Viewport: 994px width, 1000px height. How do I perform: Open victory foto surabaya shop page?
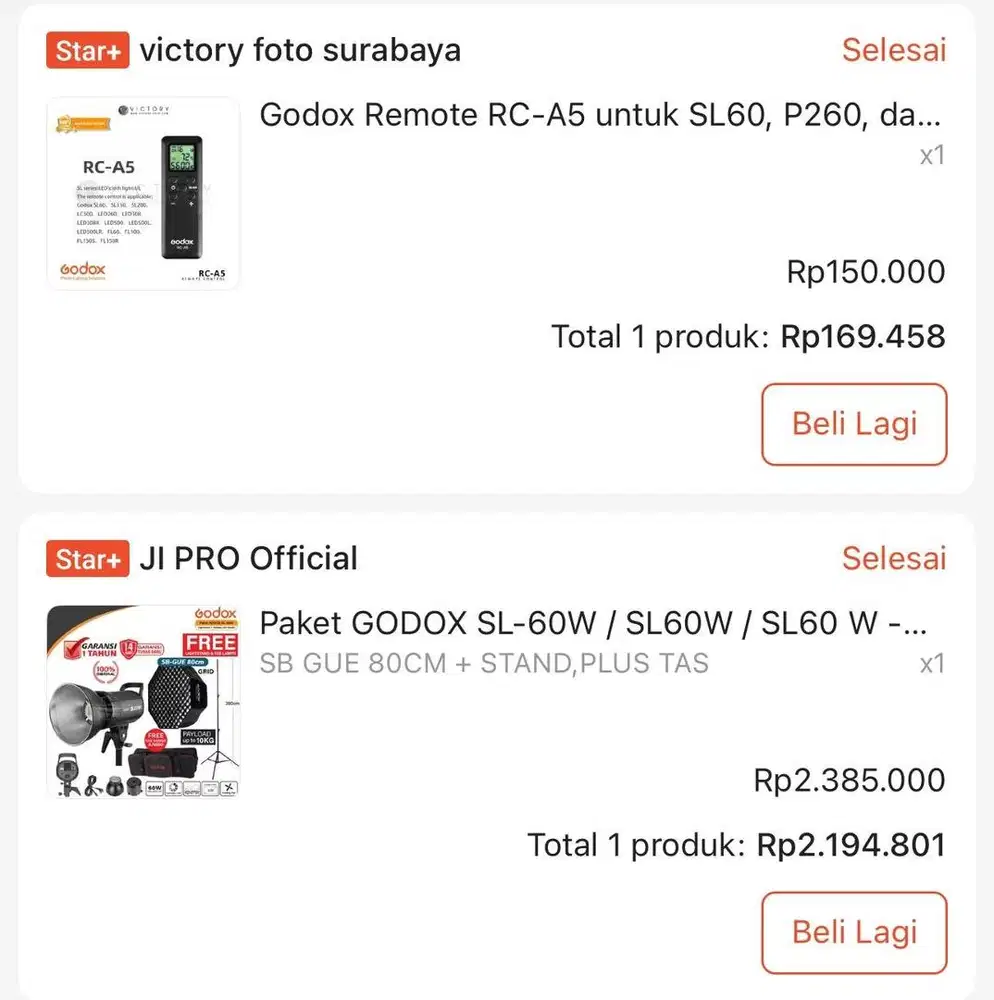tap(300, 50)
